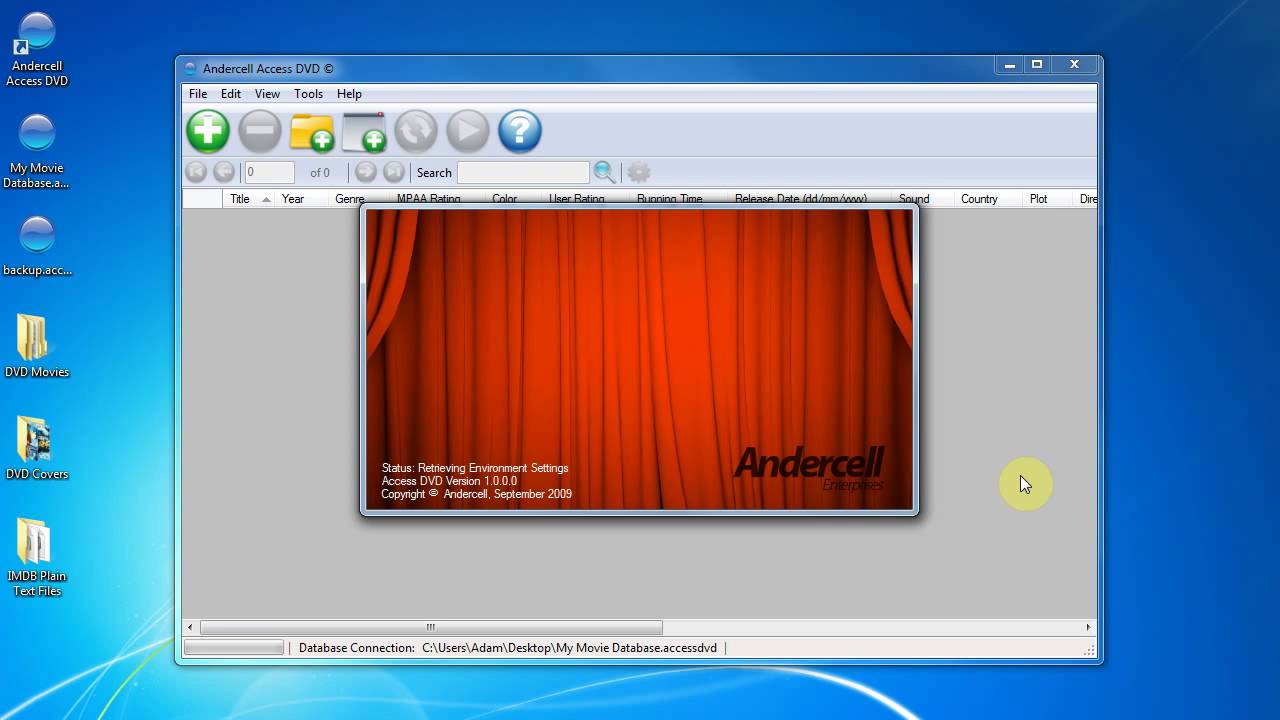Viewport: 1280px width, 720px height.
Task: Click the My Movie Database desktop file
Action: coord(37,152)
